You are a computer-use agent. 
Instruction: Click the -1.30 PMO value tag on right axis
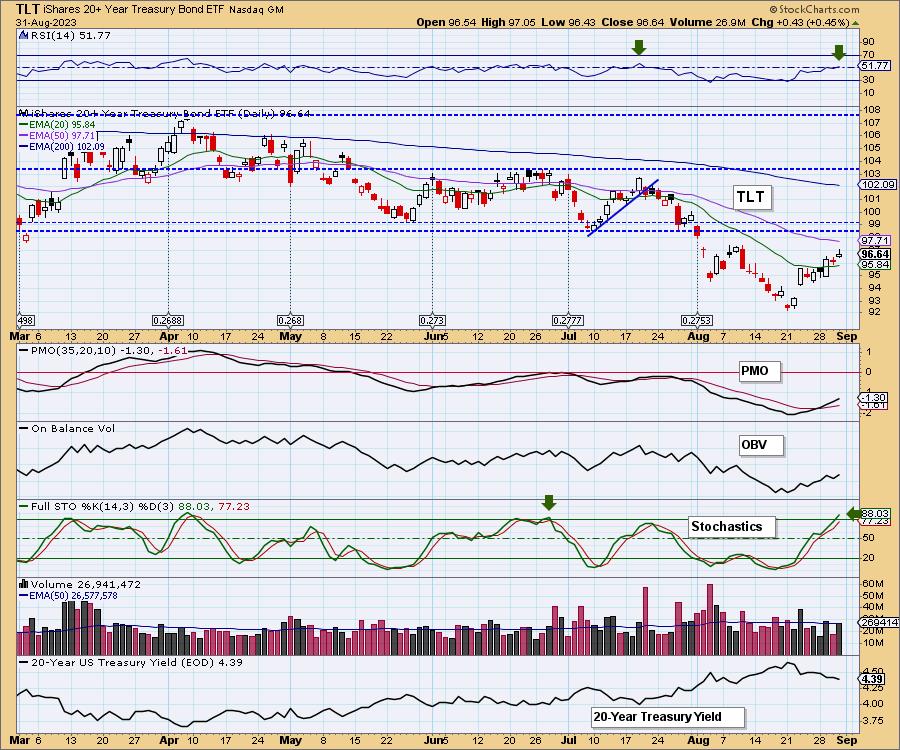[873, 397]
